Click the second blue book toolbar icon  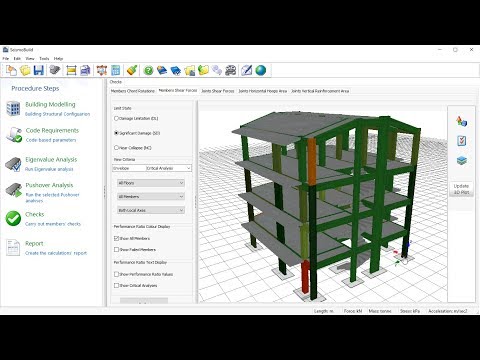click(x=176, y=70)
